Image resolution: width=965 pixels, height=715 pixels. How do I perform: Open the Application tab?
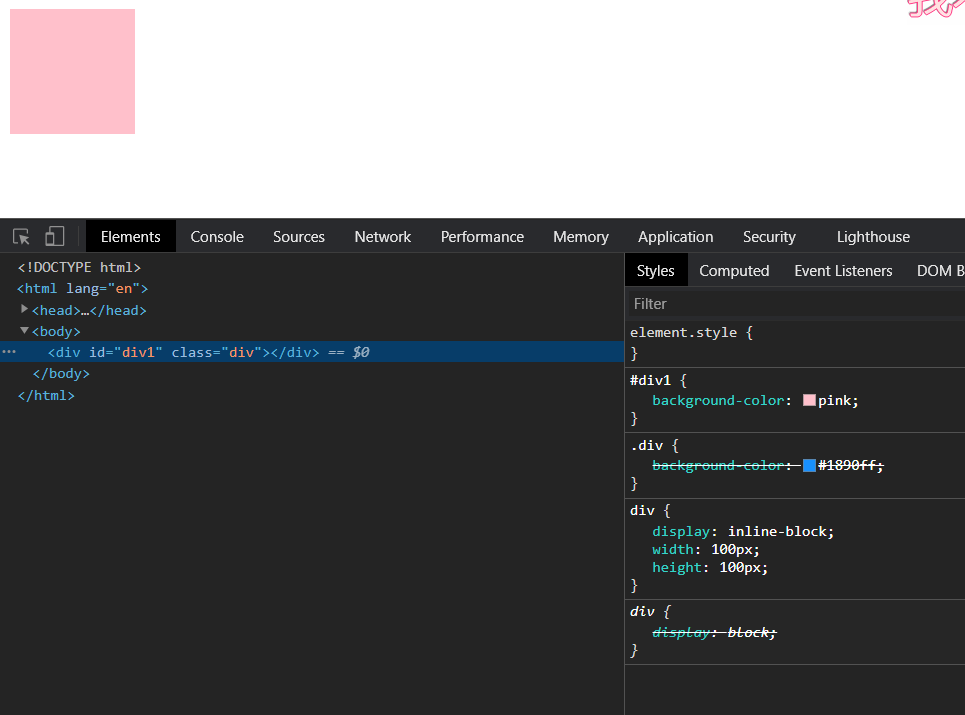tap(675, 237)
